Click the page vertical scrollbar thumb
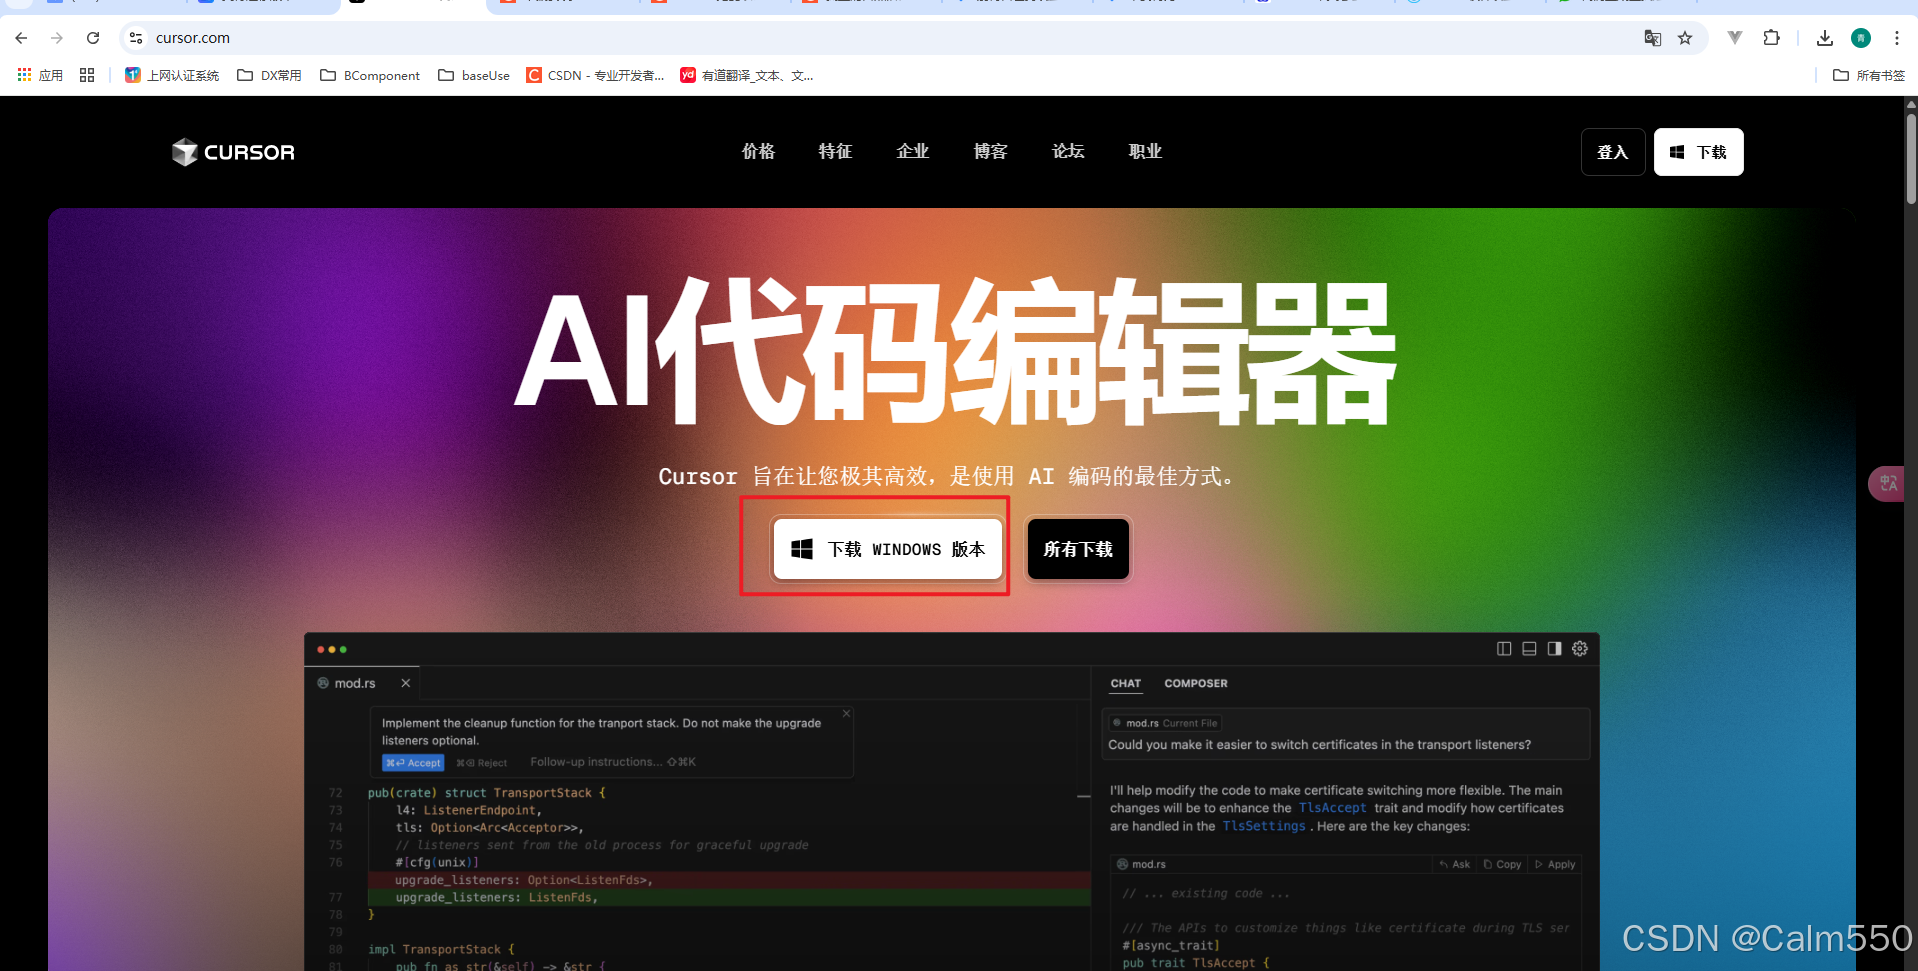Image resolution: width=1918 pixels, height=971 pixels. pos(1911,158)
